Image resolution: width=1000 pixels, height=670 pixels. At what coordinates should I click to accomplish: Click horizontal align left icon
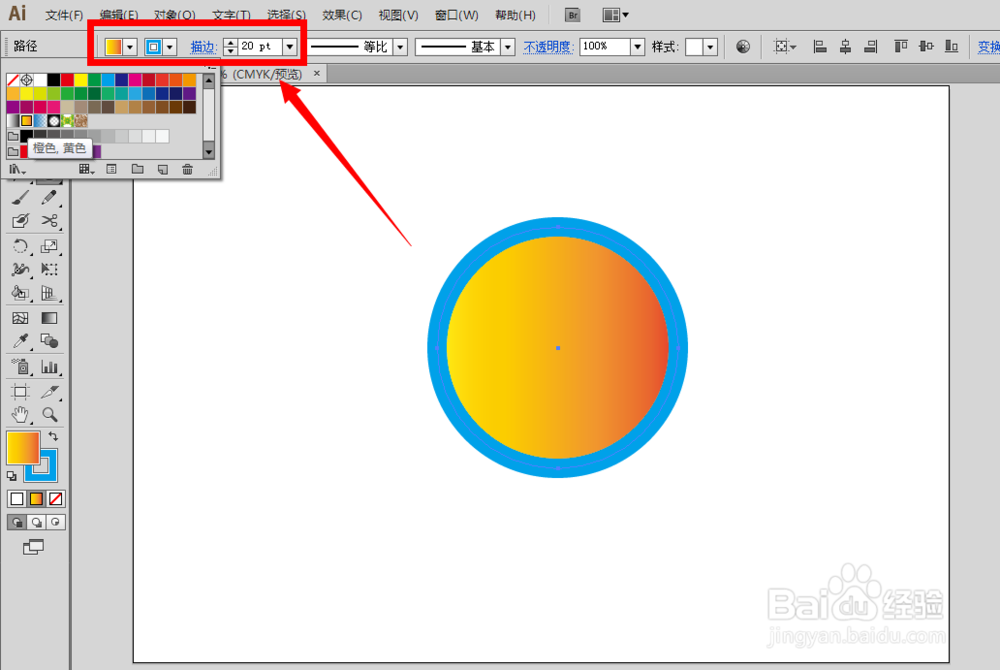pos(820,47)
